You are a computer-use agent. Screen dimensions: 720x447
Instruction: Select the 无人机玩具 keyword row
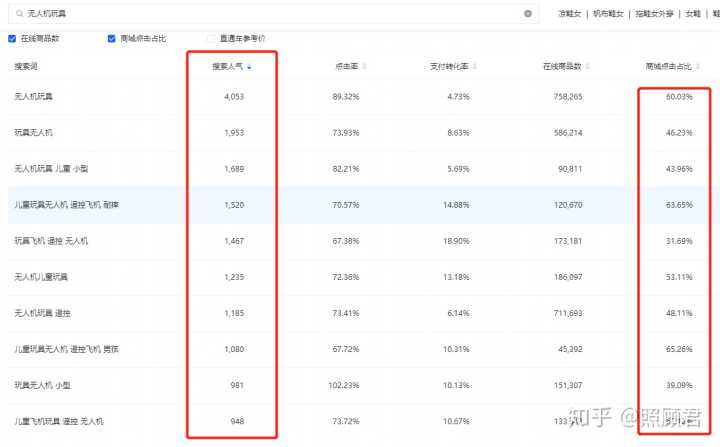point(34,96)
